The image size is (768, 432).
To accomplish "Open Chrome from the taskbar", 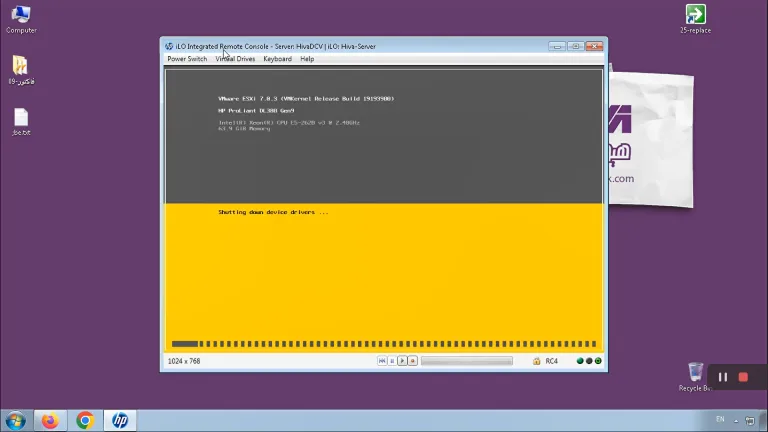I will coord(85,421).
